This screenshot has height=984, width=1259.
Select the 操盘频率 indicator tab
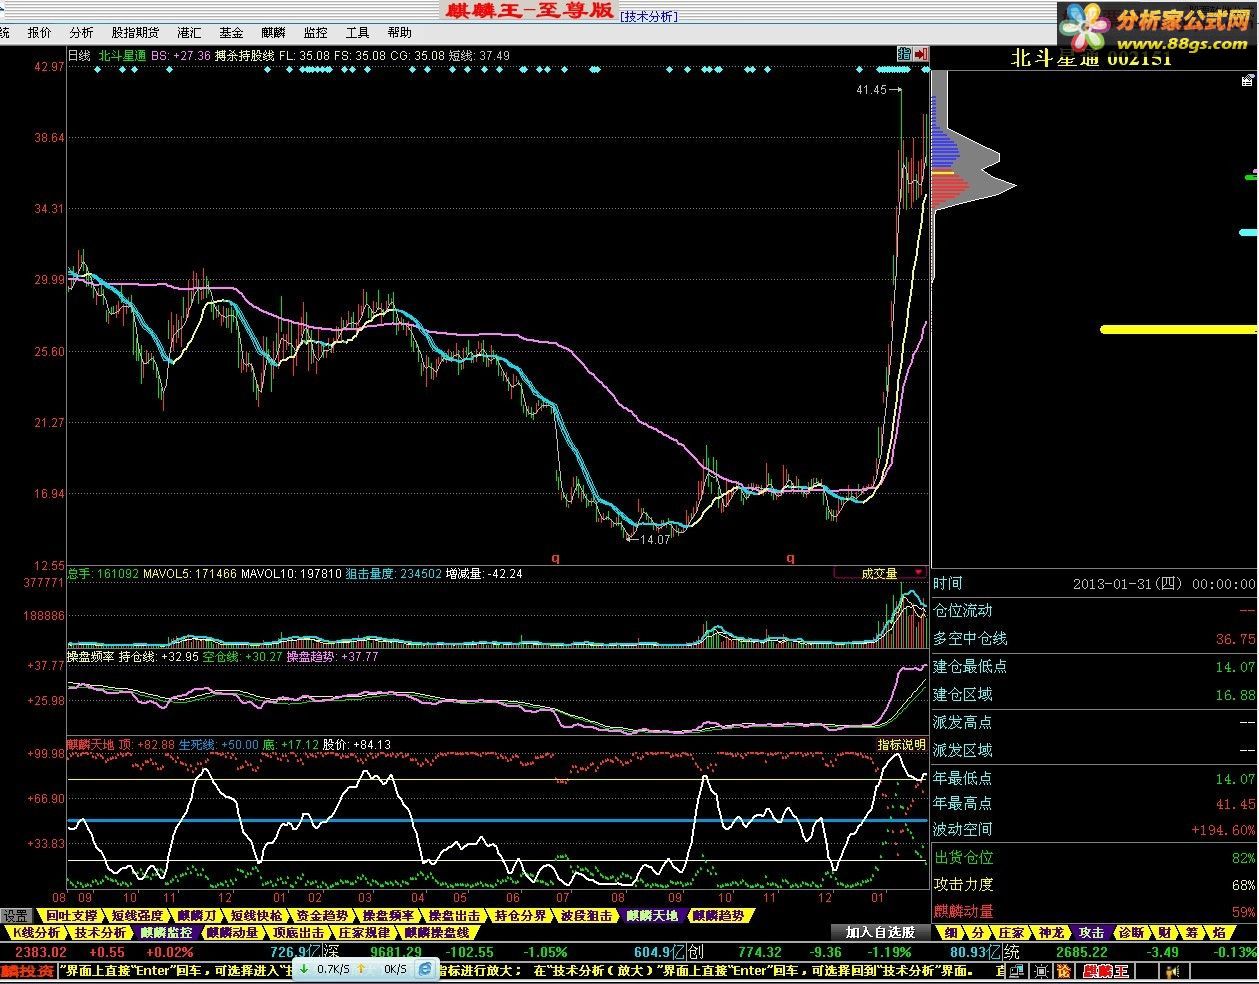388,915
